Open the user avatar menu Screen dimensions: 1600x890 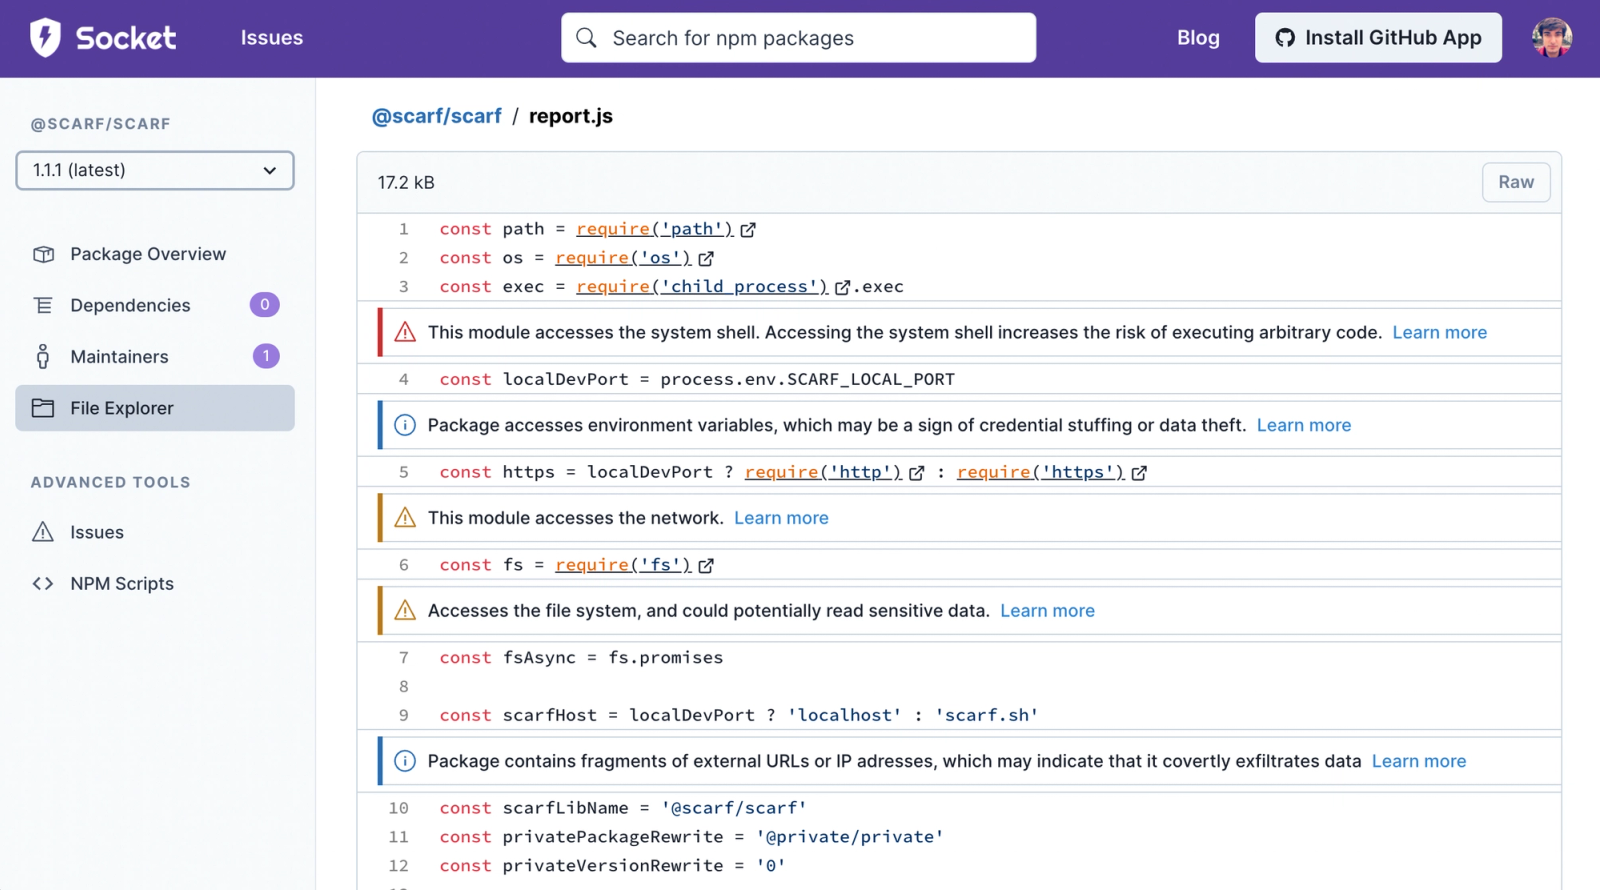point(1551,38)
